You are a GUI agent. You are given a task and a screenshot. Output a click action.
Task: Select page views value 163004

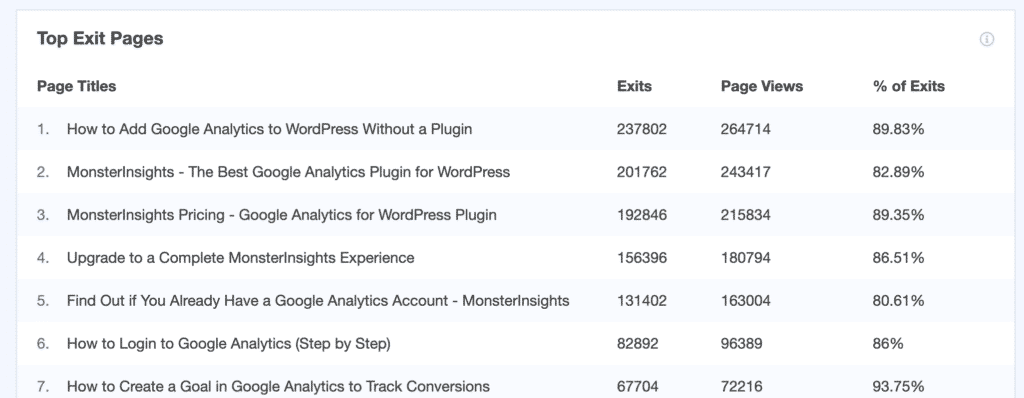pos(746,301)
